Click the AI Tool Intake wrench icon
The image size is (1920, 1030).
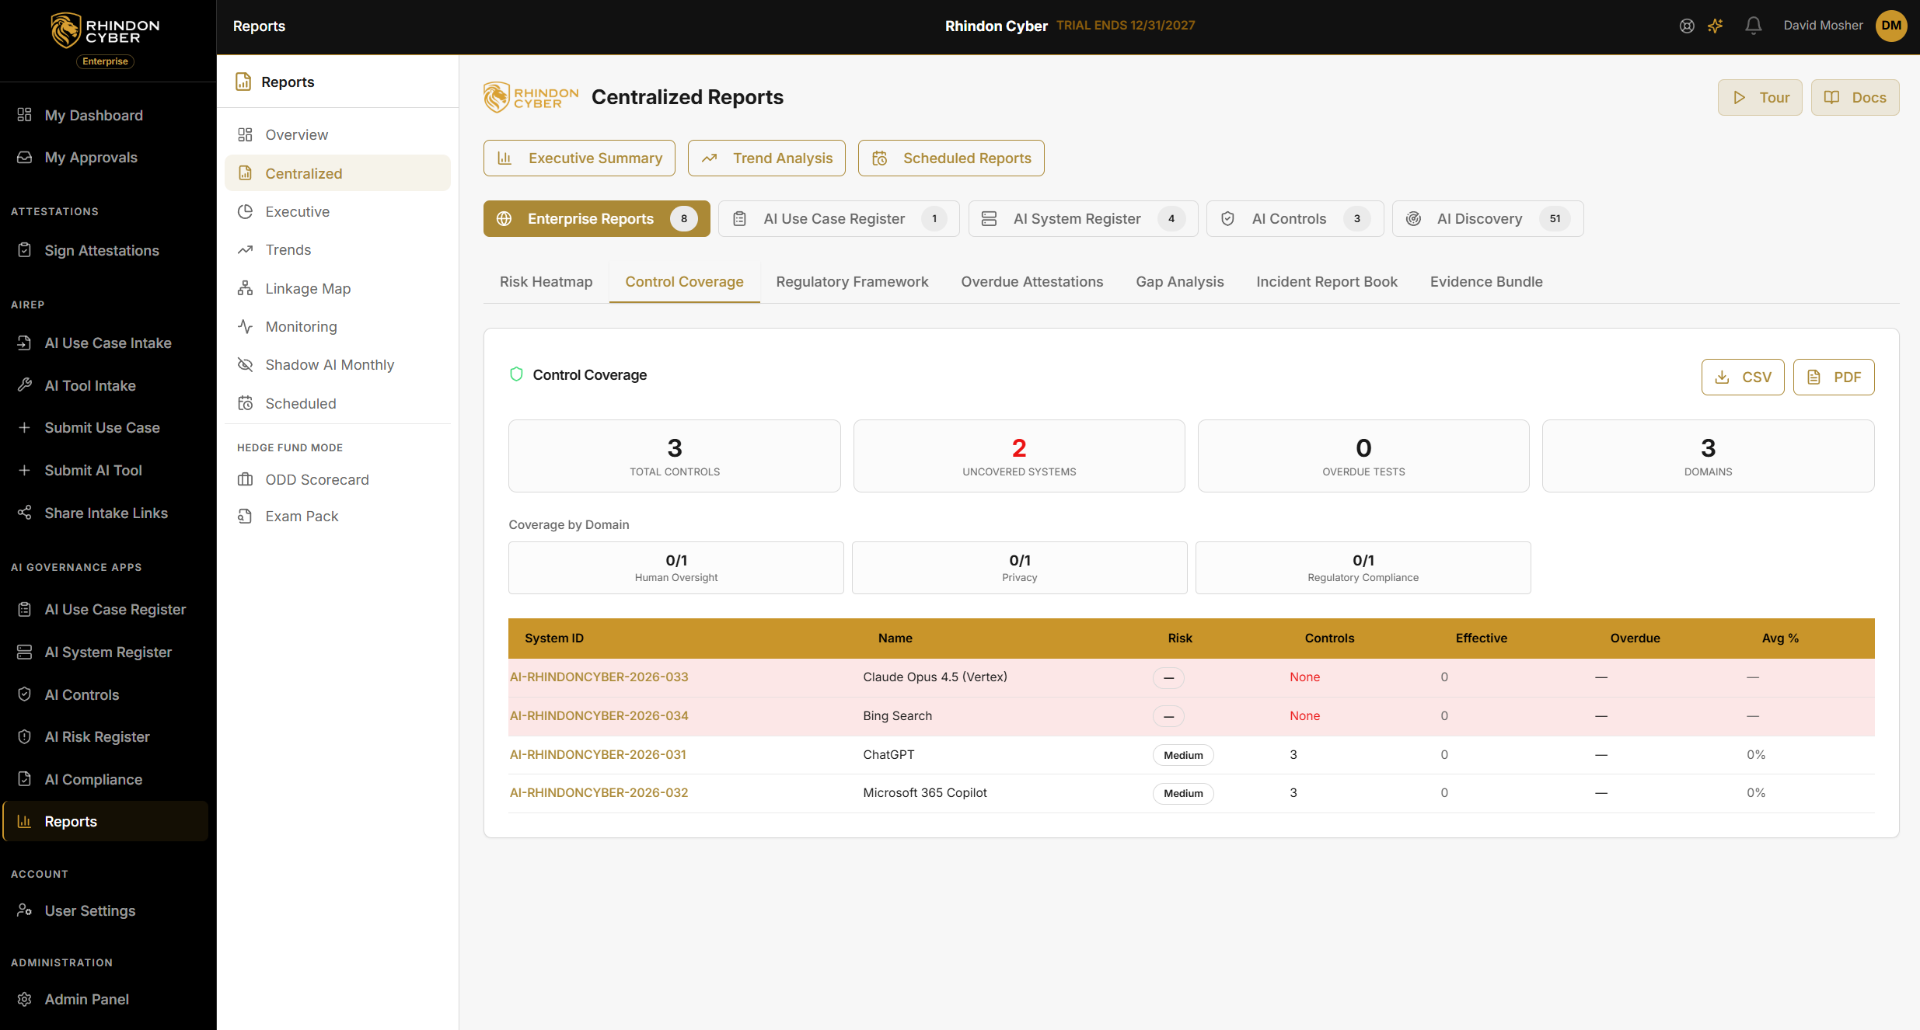pyautogui.click(x=25, y=385)
